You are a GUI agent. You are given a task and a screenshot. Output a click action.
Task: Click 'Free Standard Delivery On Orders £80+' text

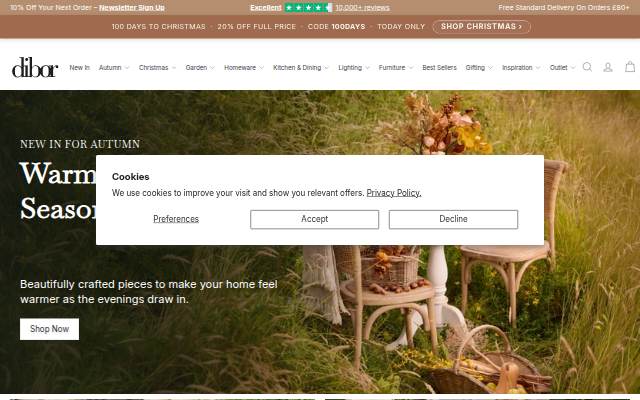tap(563, 7)
